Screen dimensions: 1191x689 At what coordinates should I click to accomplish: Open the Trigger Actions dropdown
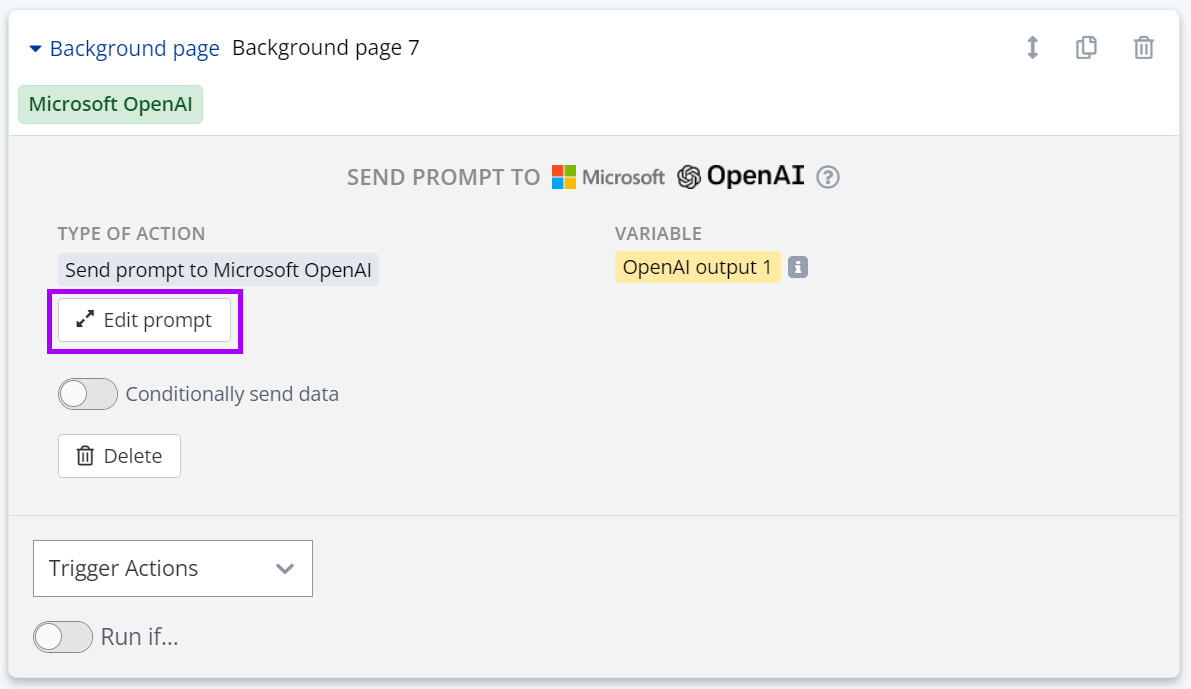[173, 568]
